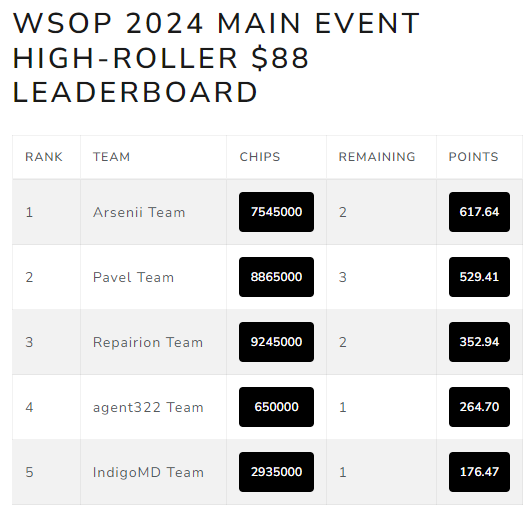532x518 pixels.
Task: Sort by the CHIPS column header
Action: coord(260,157)
